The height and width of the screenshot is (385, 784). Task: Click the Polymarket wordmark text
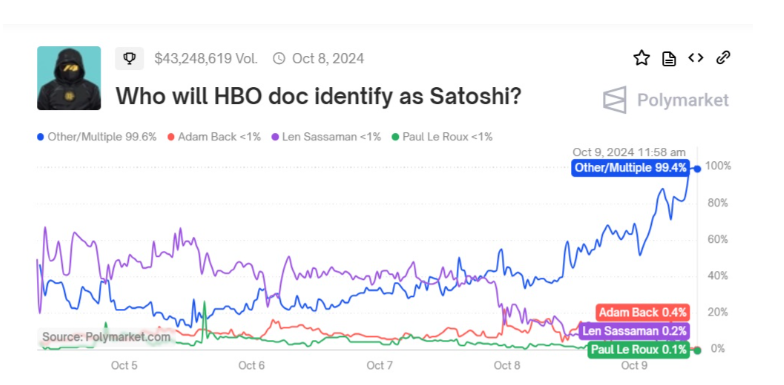coord(682,100)
